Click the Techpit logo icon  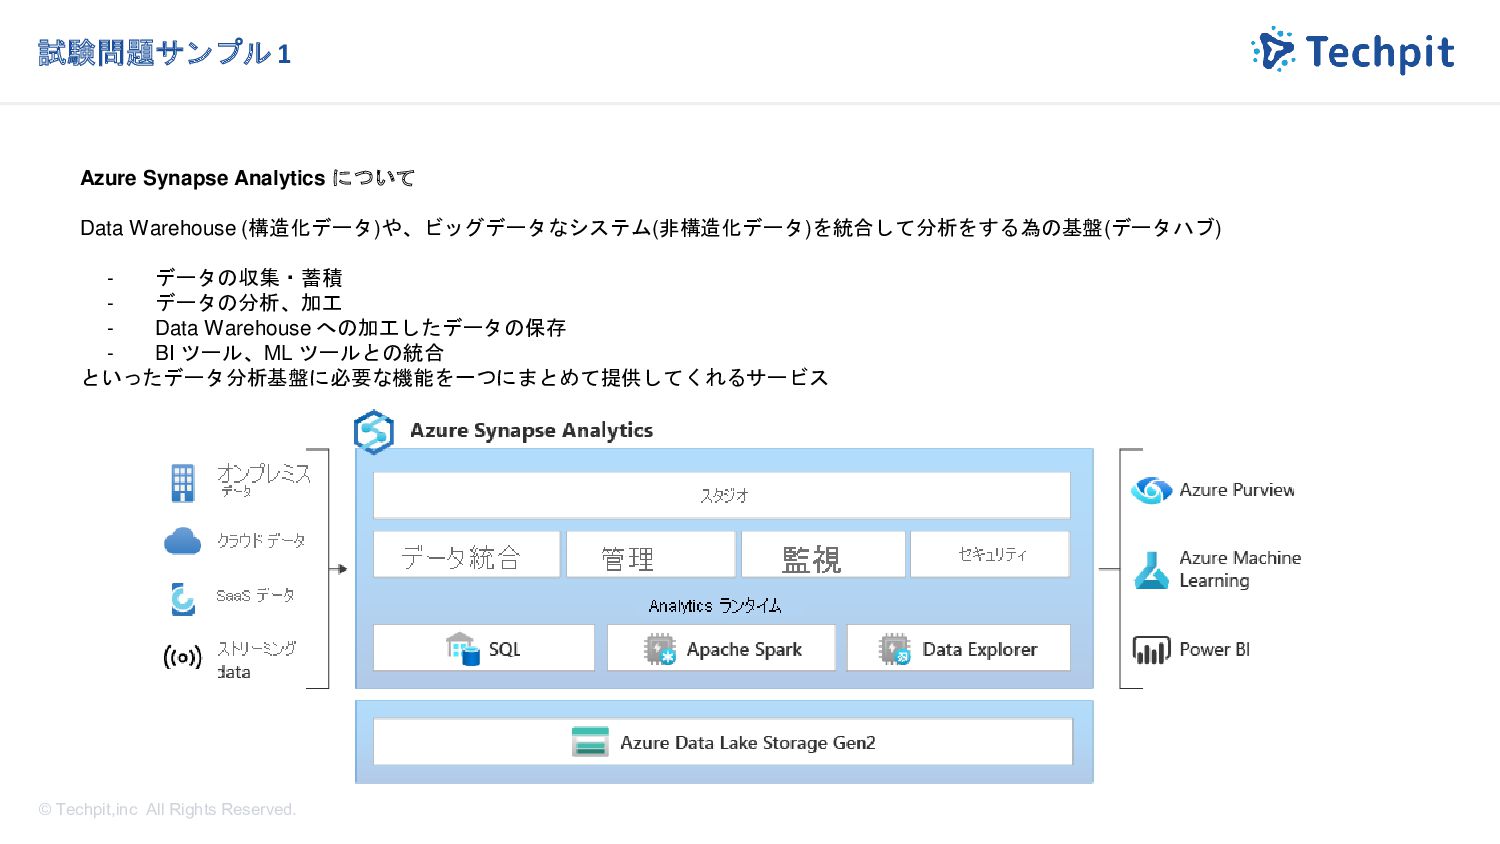click(1273, 50)
